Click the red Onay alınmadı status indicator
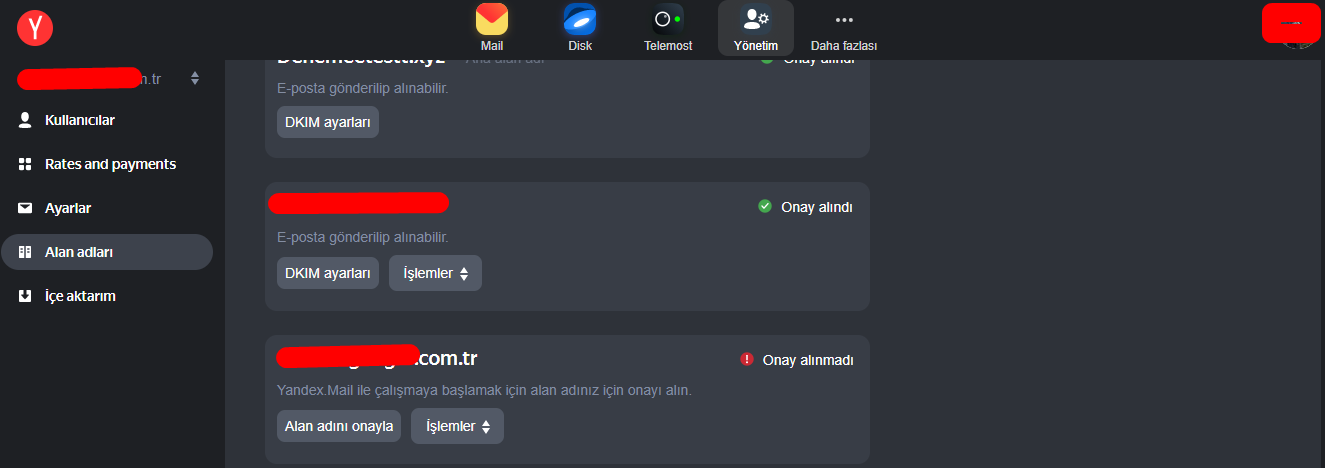This screenshot has height=468, width=1325. pos(746,359)
